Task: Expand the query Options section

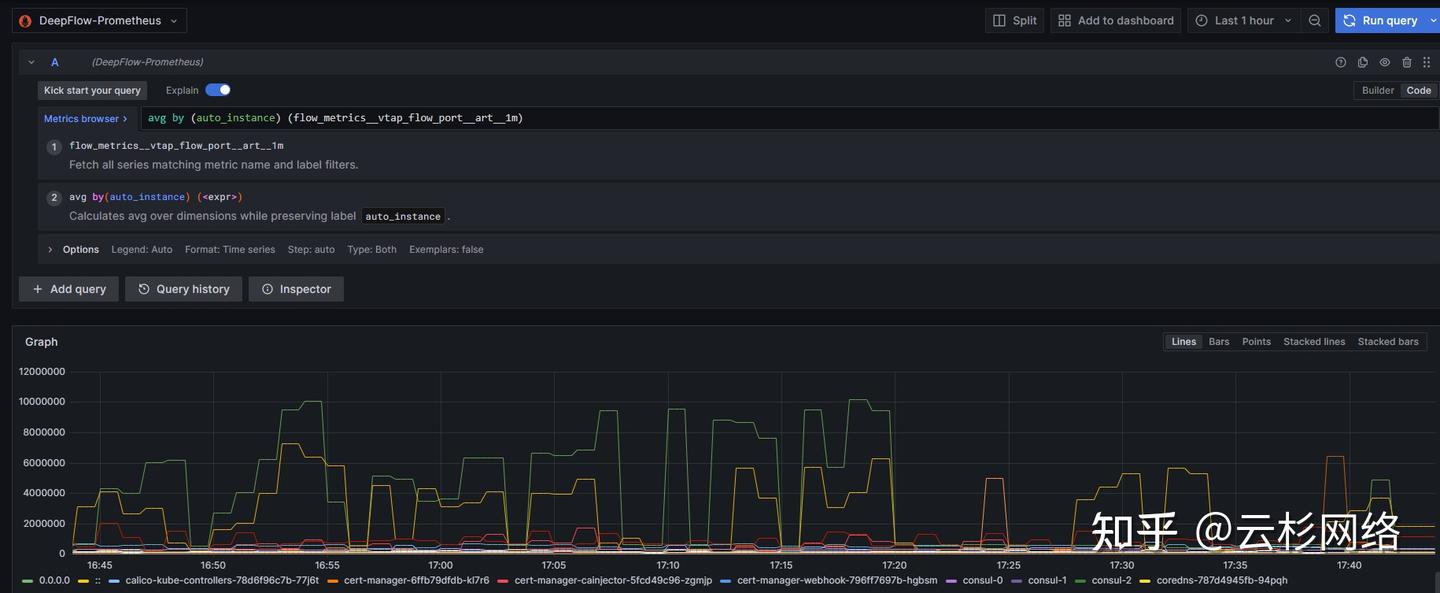Action: 50,249
